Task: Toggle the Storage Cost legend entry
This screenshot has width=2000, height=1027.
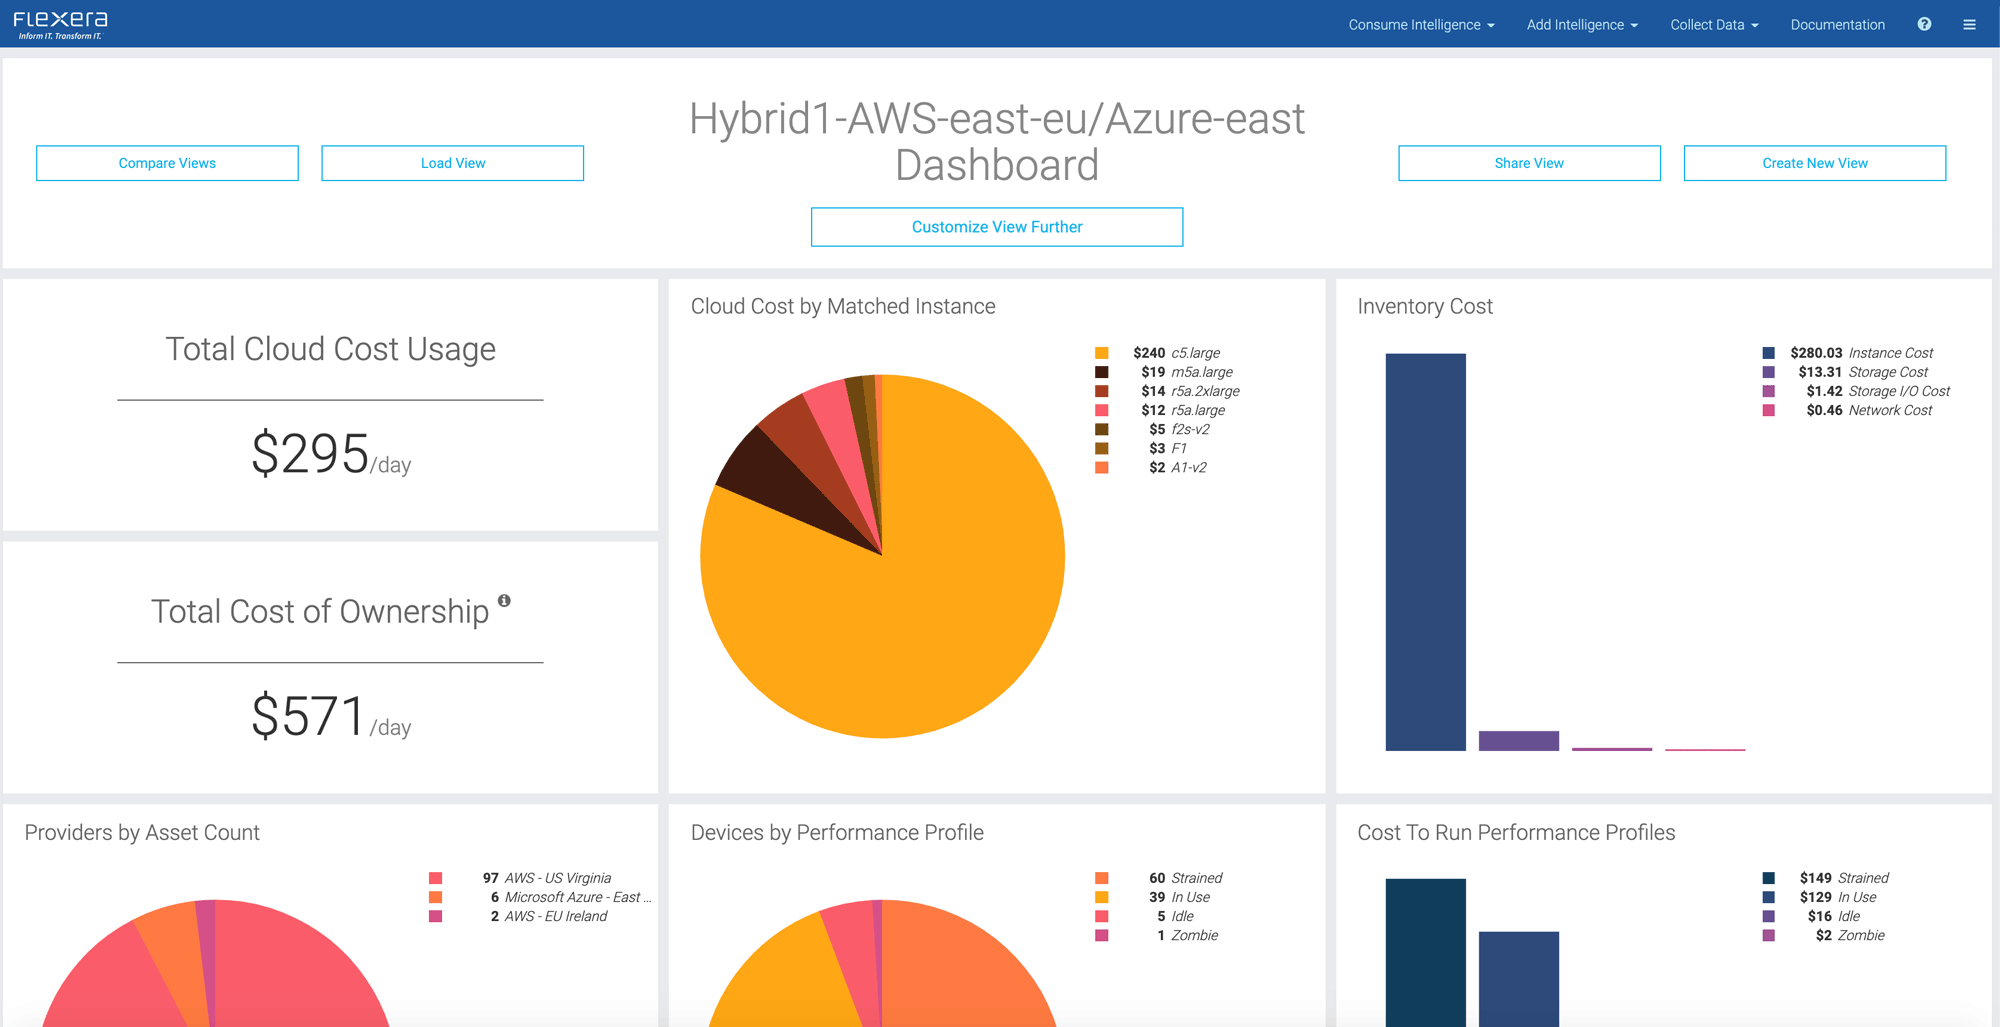Action: point(1860,372)
